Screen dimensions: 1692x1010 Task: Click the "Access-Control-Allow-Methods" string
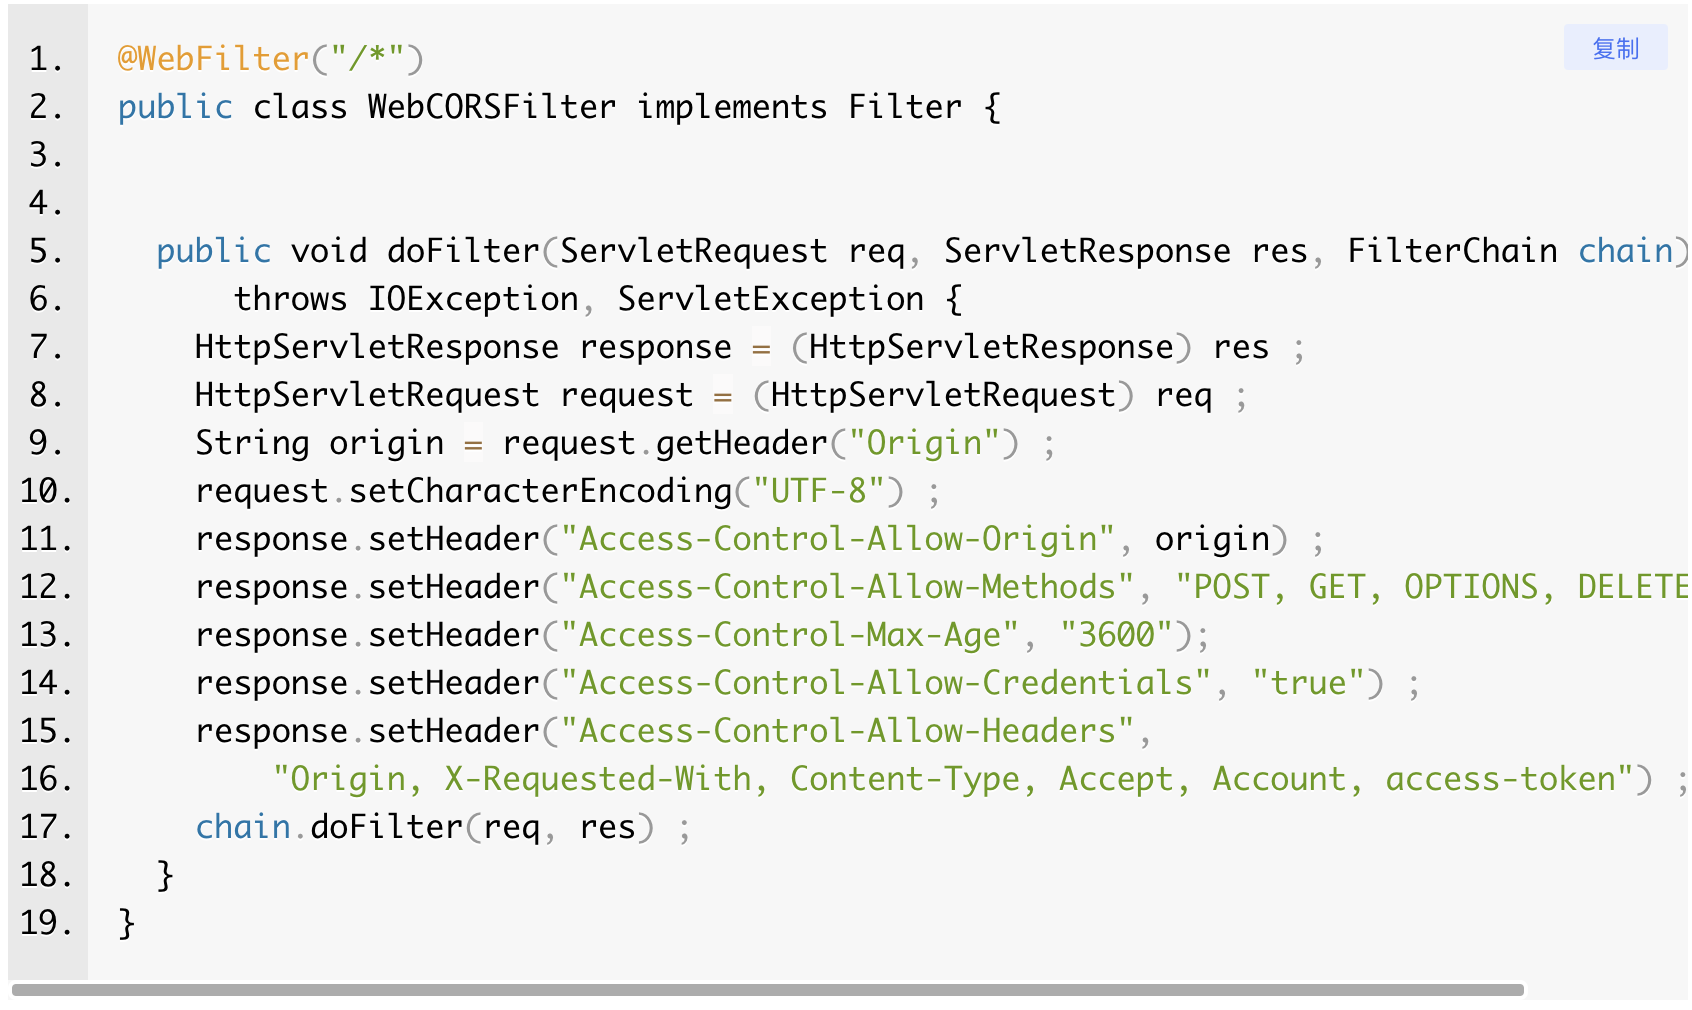coord(846,587)
